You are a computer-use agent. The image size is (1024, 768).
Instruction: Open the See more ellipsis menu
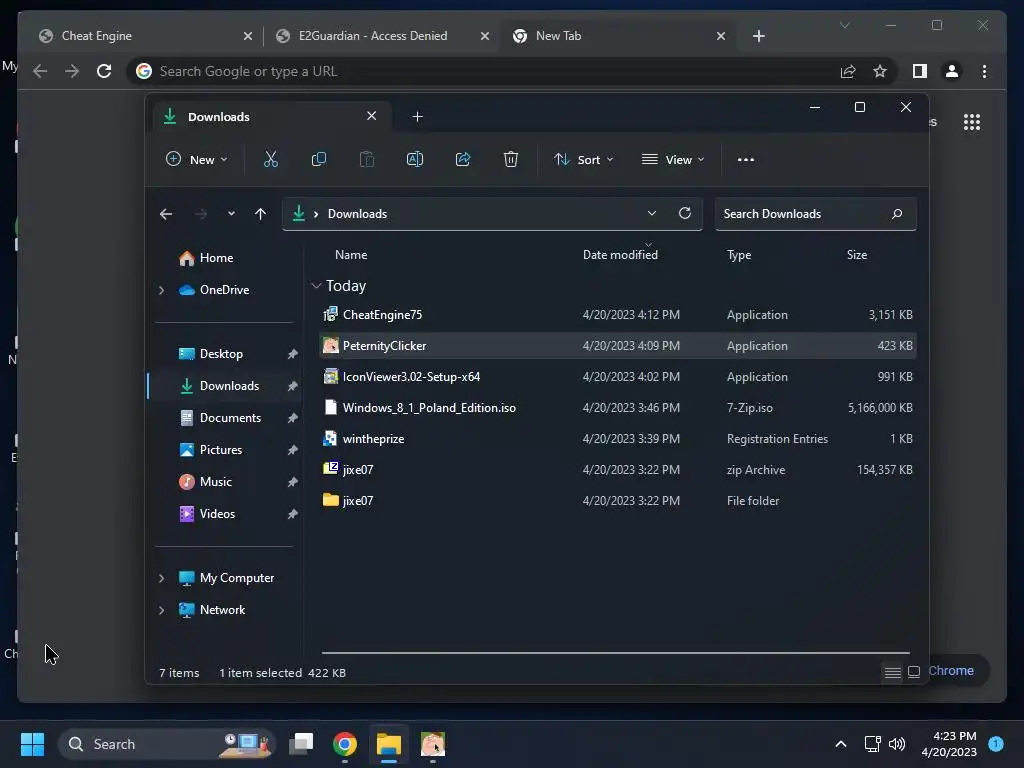click(746, 159)
